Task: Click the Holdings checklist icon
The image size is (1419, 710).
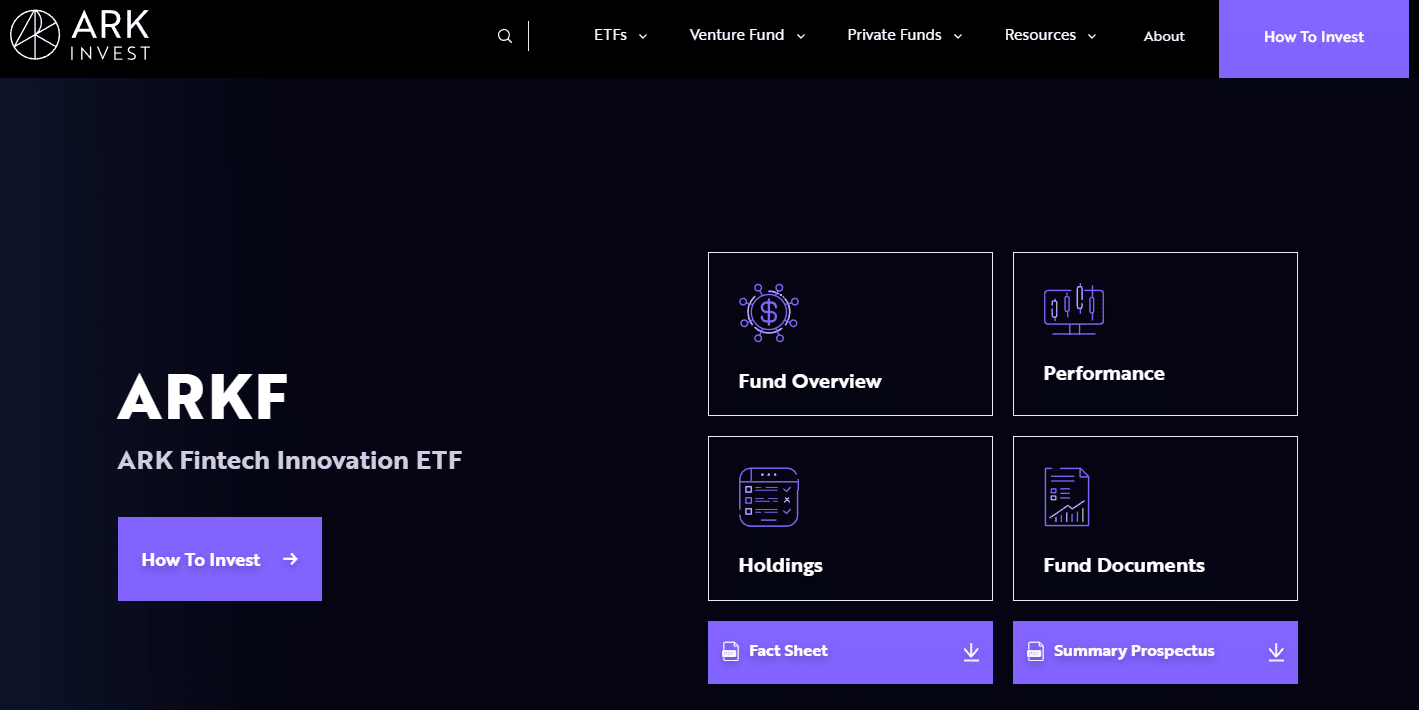Action: point(768,497)
